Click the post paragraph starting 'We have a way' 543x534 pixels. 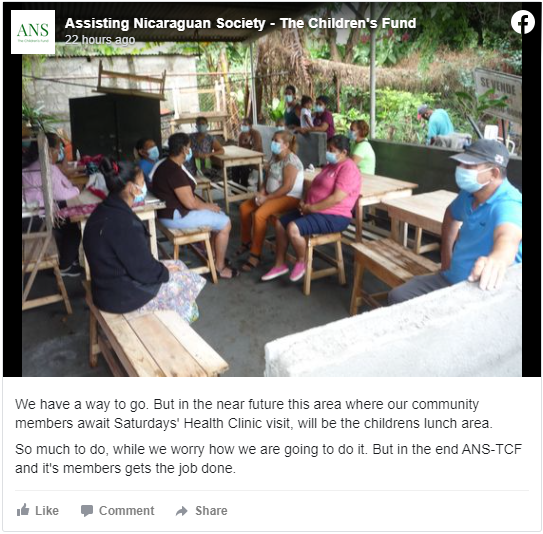pos(254,413)
